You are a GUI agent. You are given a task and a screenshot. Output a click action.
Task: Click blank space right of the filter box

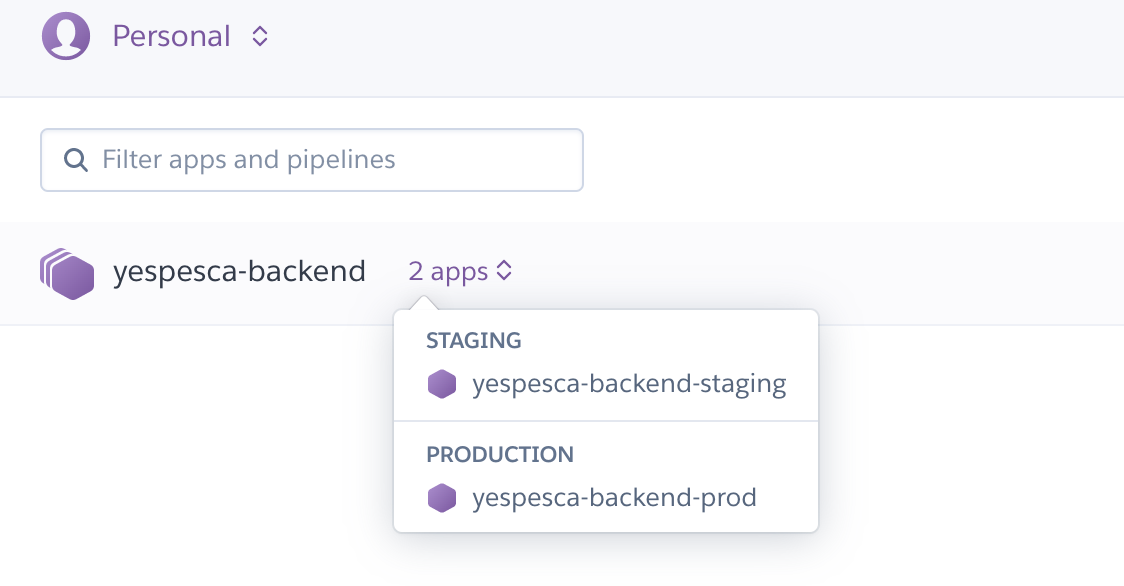850,160
